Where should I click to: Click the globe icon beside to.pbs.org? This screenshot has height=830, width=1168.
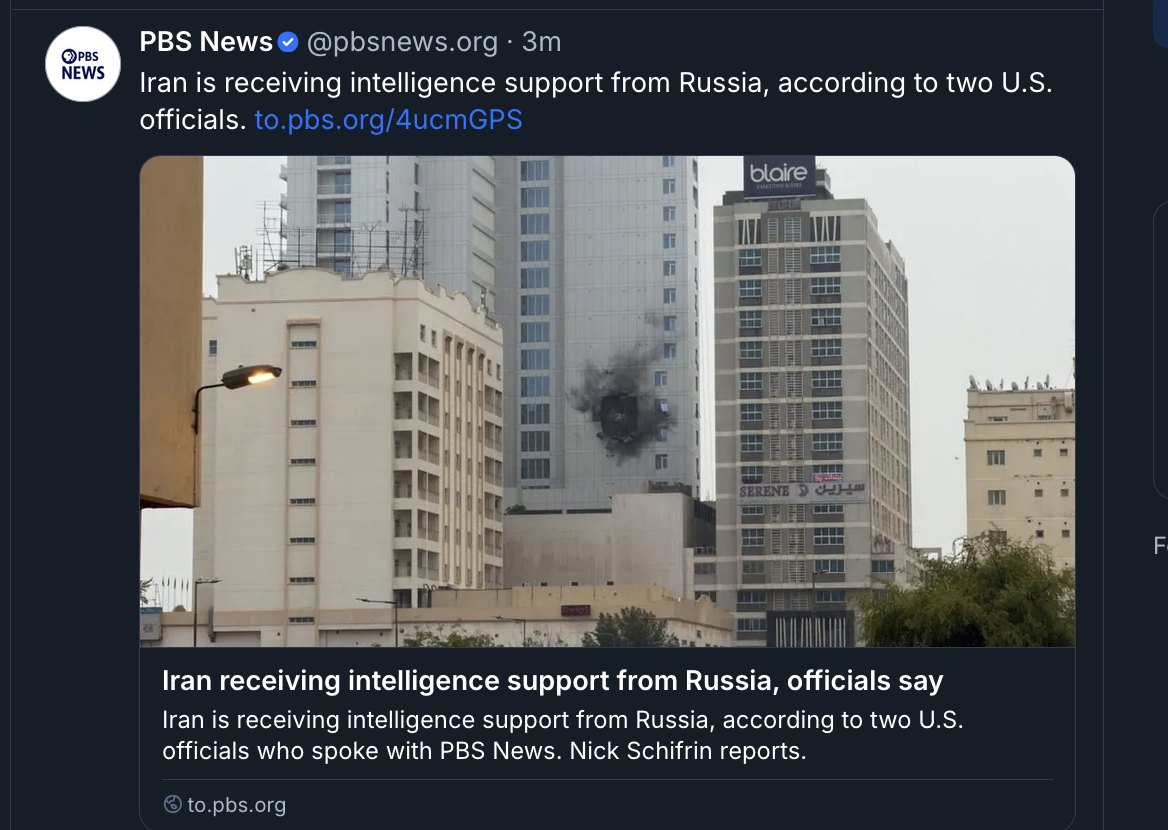pos(172,804)
